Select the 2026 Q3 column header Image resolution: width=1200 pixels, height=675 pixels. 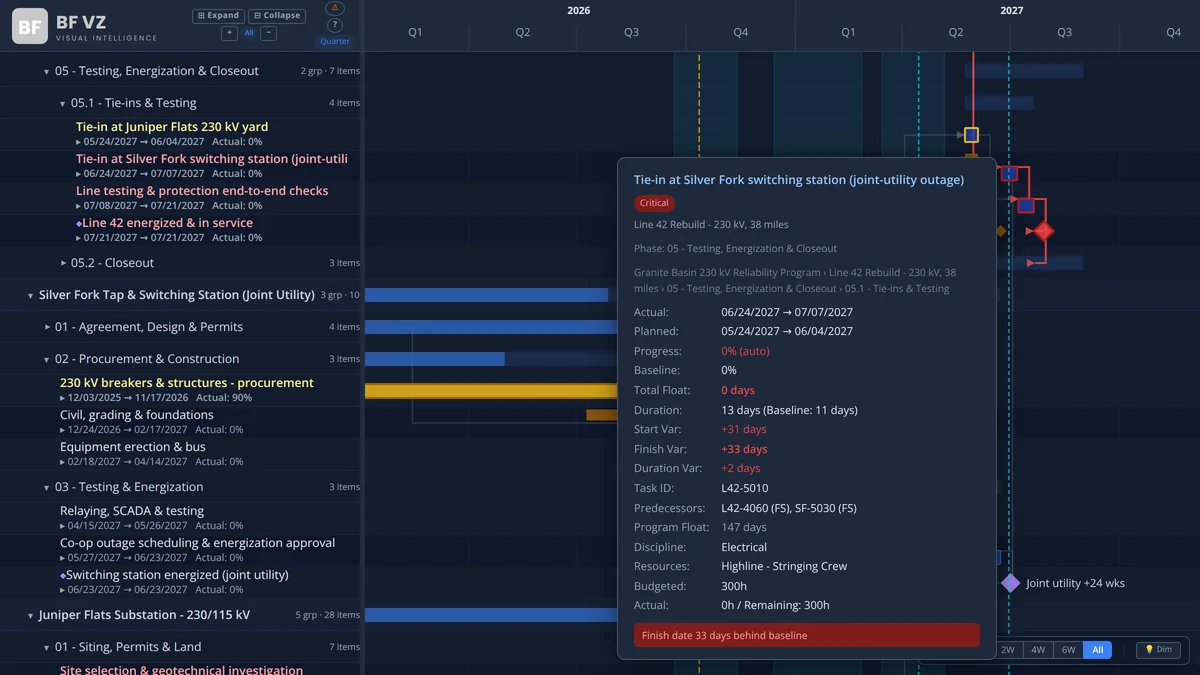pos(631,32)
